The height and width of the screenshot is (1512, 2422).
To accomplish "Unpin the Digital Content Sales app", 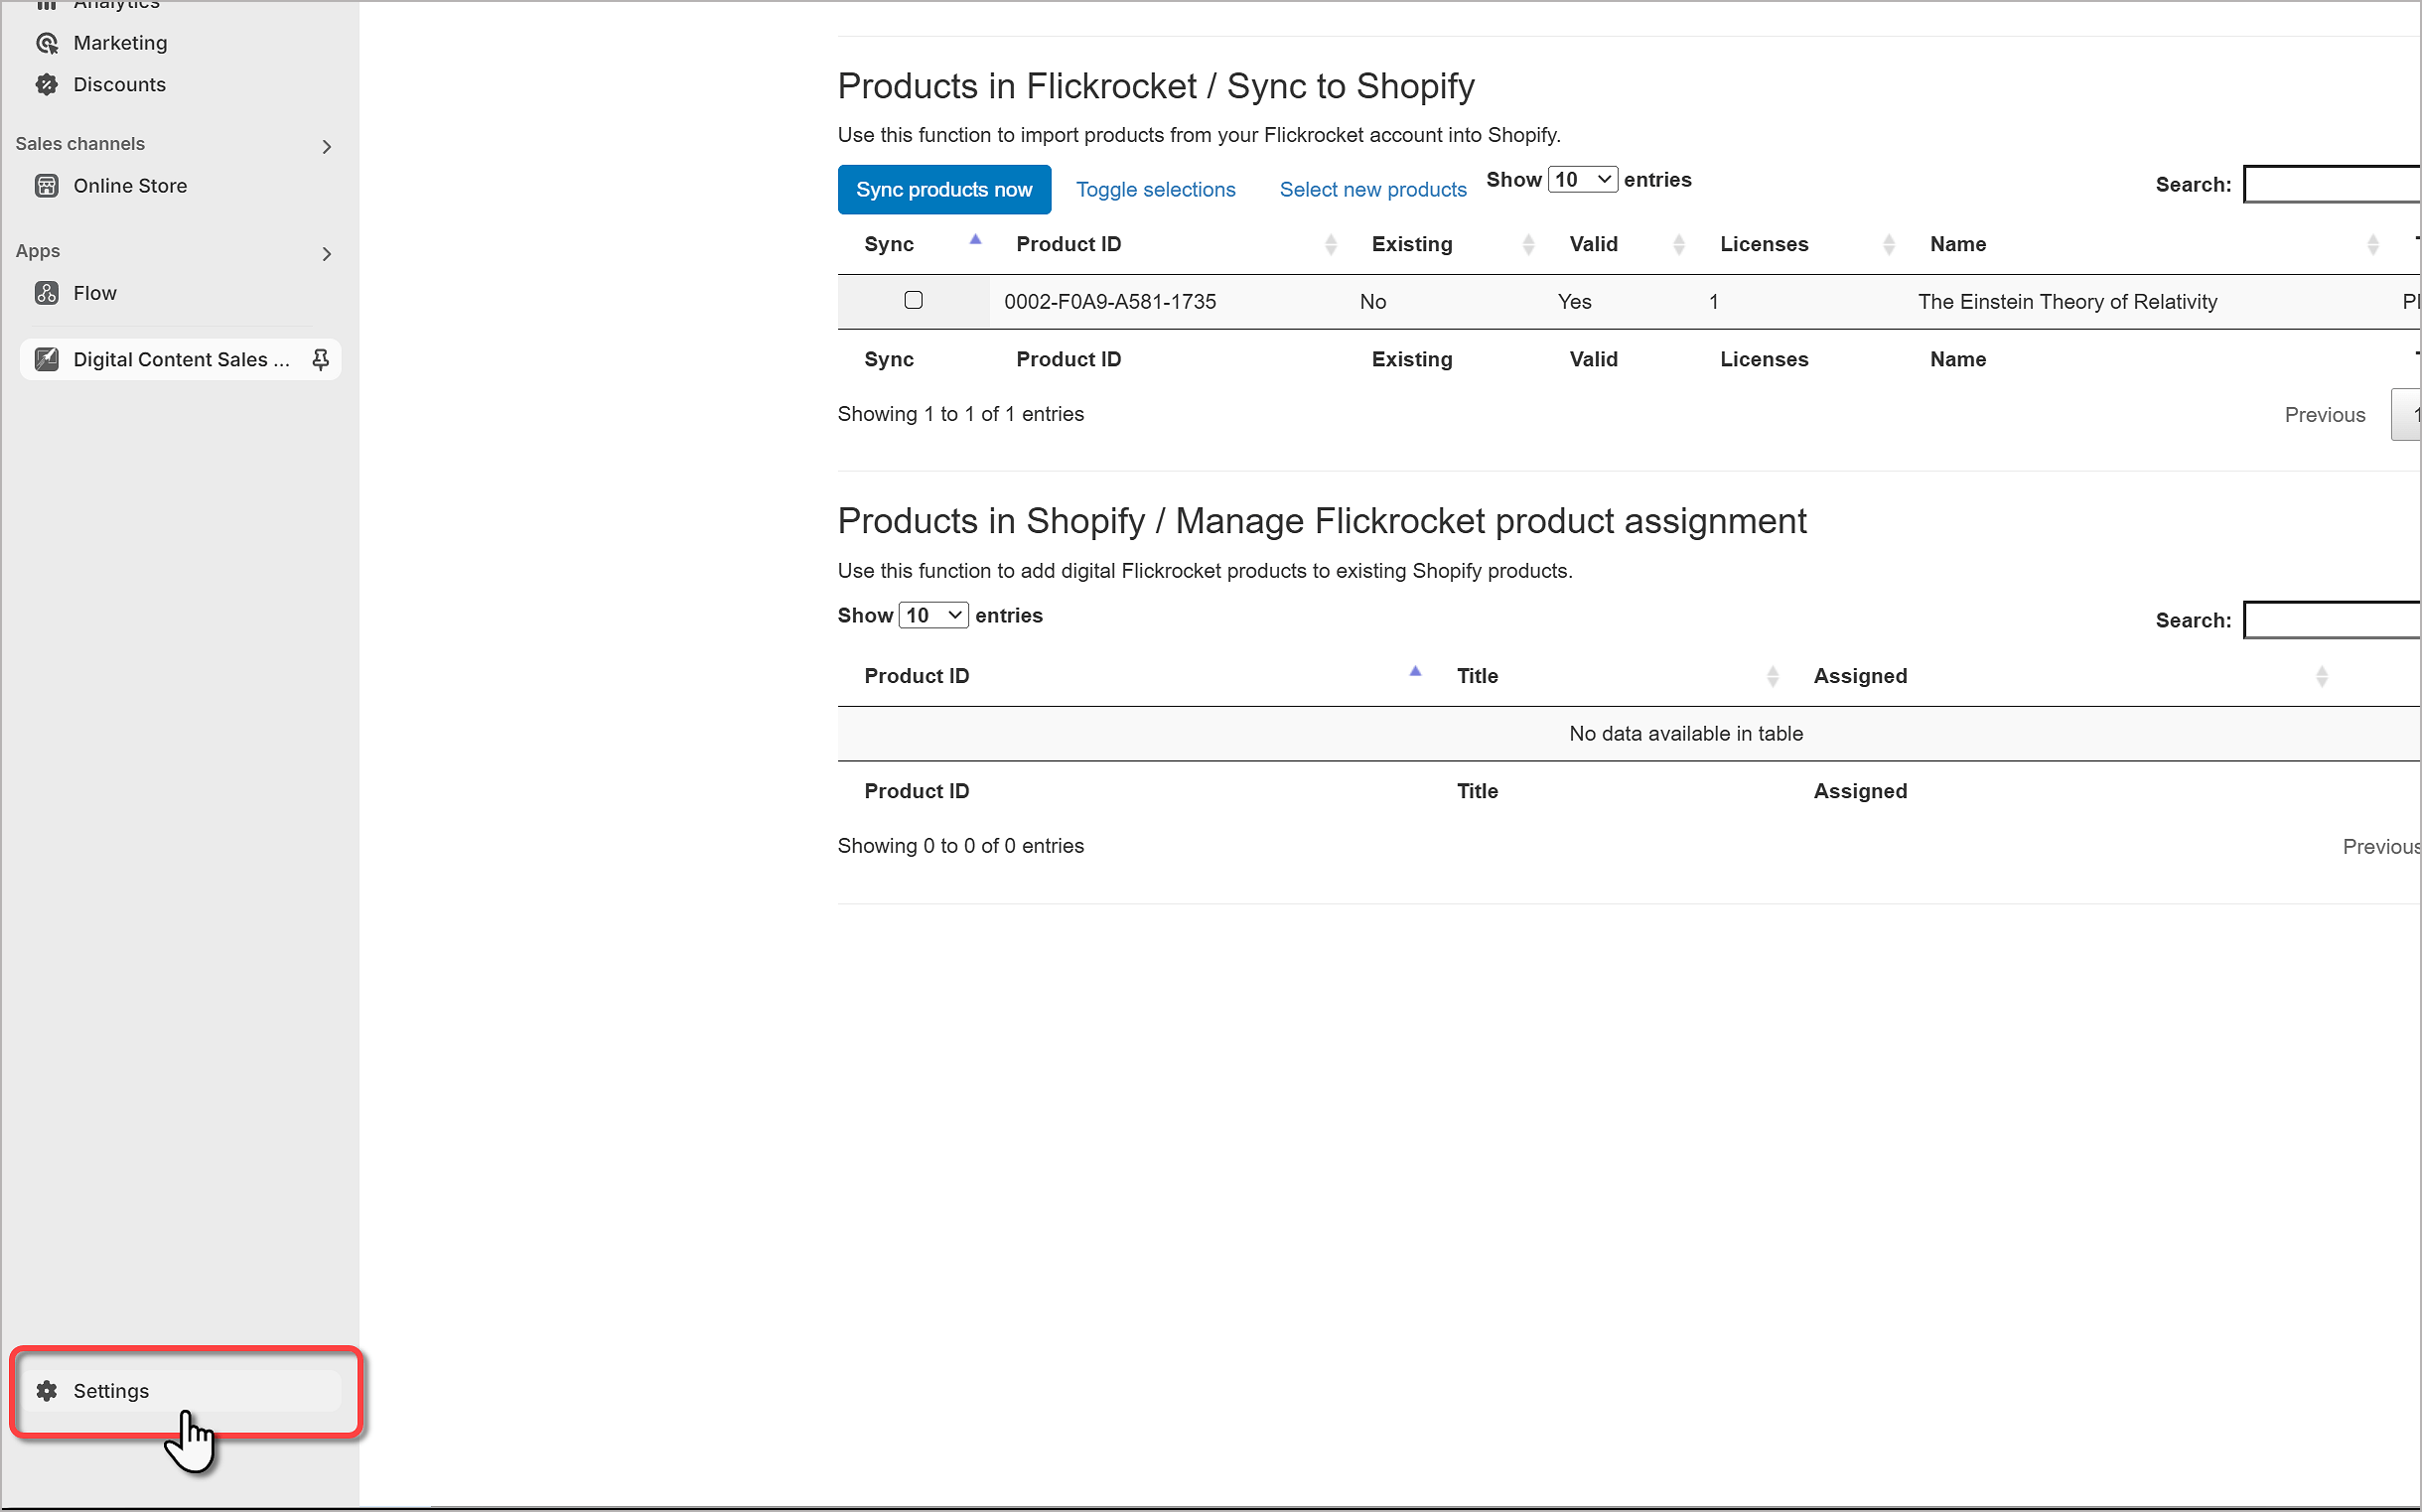I will point(320,360).
